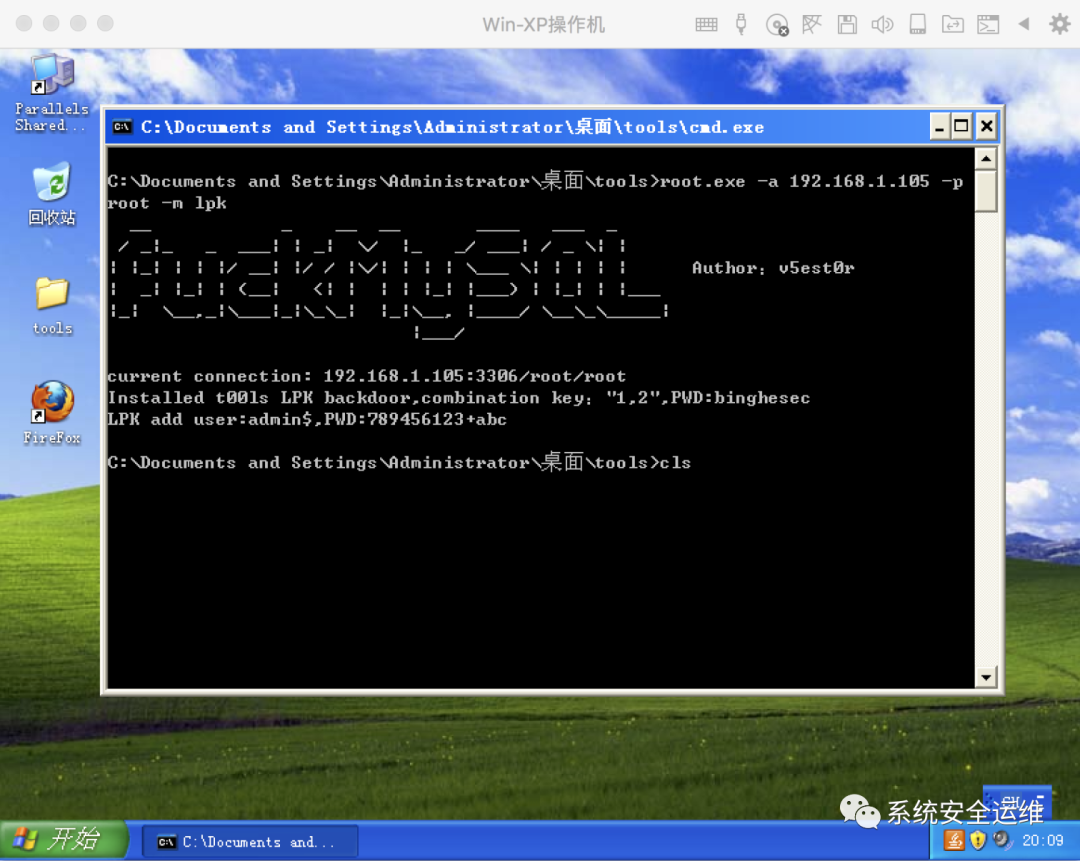Maximize the cmd.exe window
Image resolution: width=1080 pixels, height=861 pixels.
tap(962, 127)
